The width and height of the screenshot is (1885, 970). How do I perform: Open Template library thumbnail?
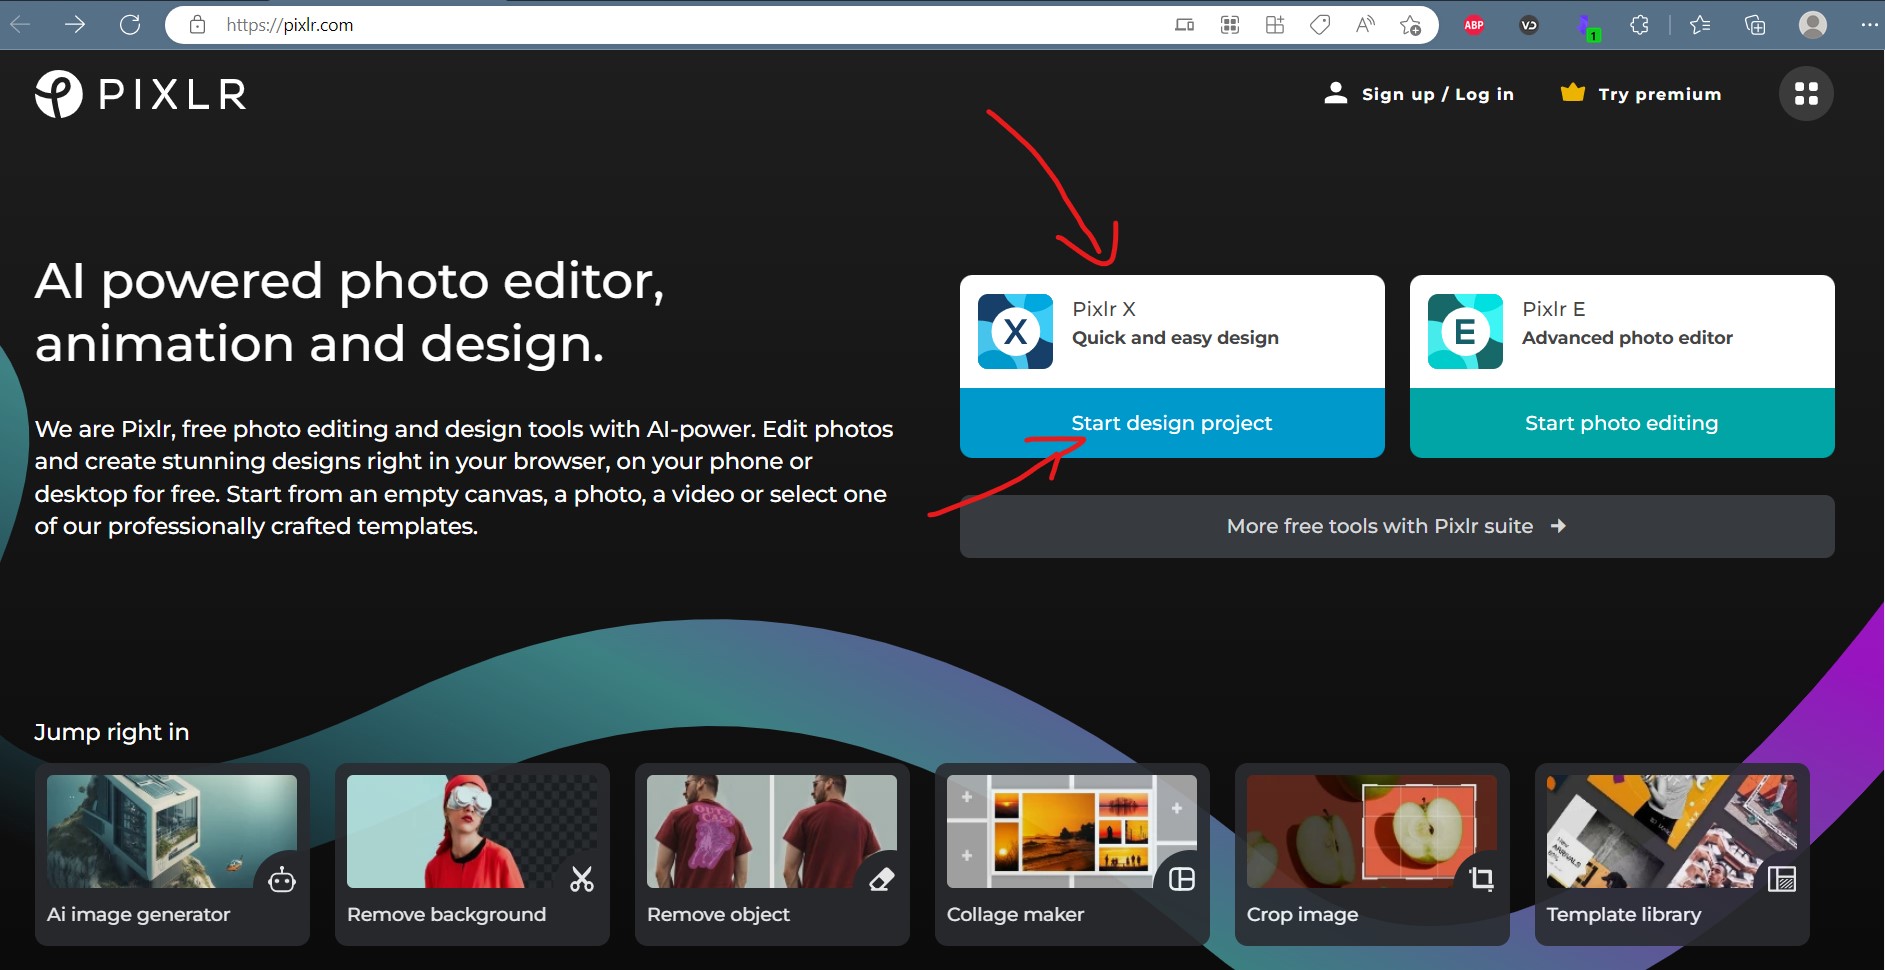1672,831
